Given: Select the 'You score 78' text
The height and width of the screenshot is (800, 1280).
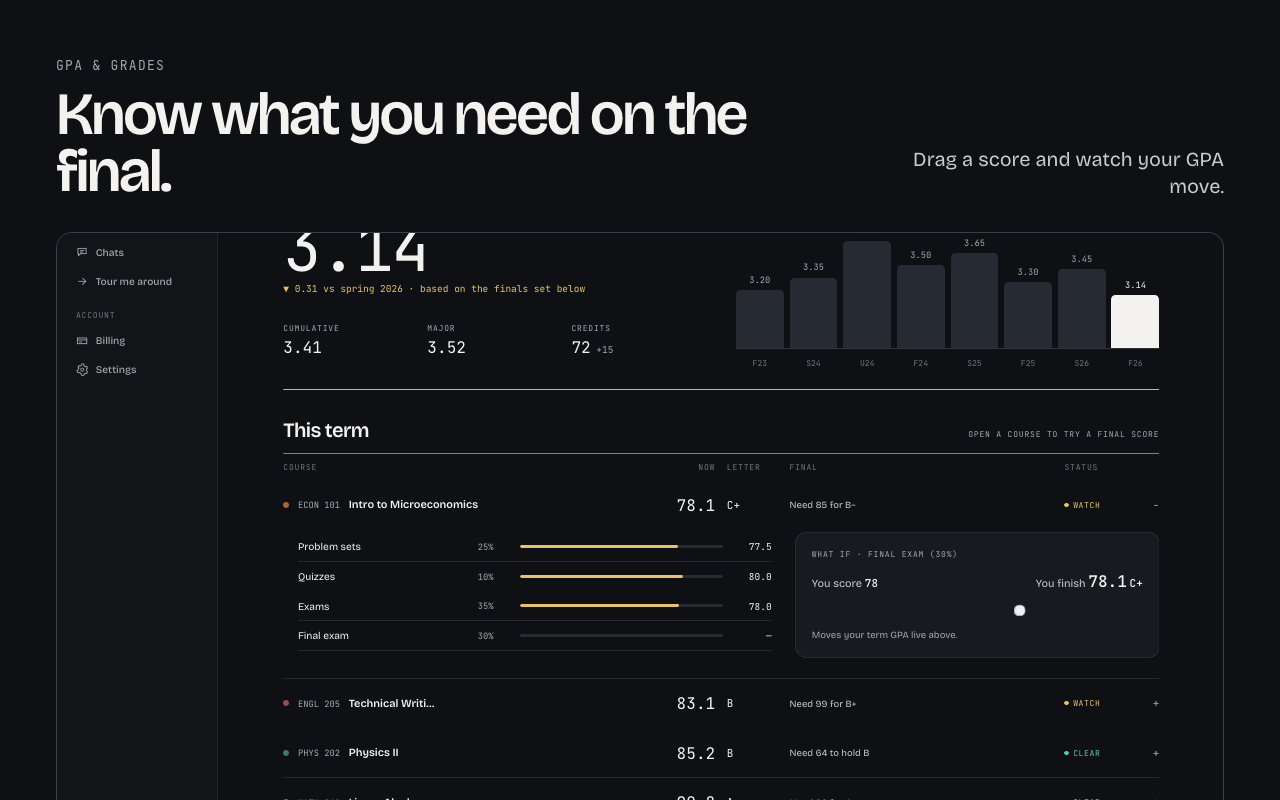Looking at the screenshot, I should (845, 583).
